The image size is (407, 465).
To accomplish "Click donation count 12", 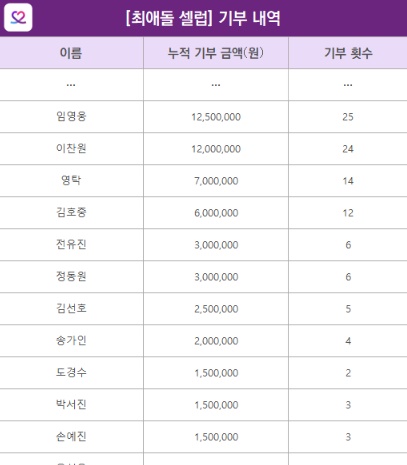I will pos(348,213).
